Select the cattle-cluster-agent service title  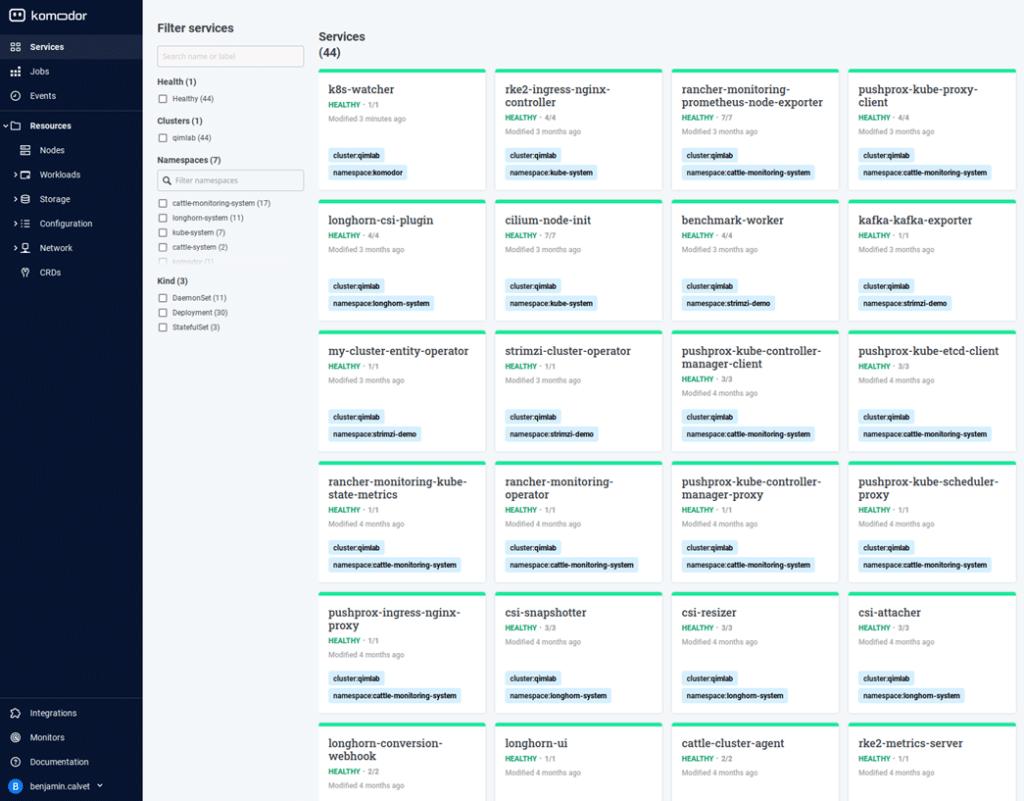(732, 744)
